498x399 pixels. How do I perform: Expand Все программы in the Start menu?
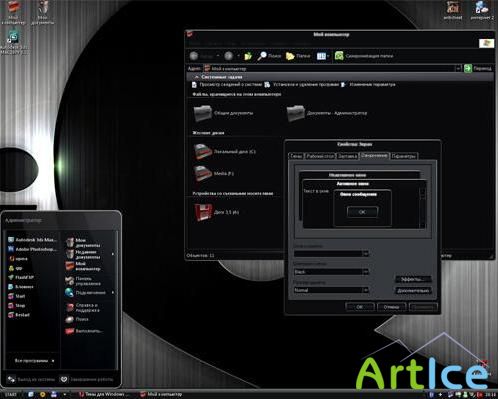34,360
